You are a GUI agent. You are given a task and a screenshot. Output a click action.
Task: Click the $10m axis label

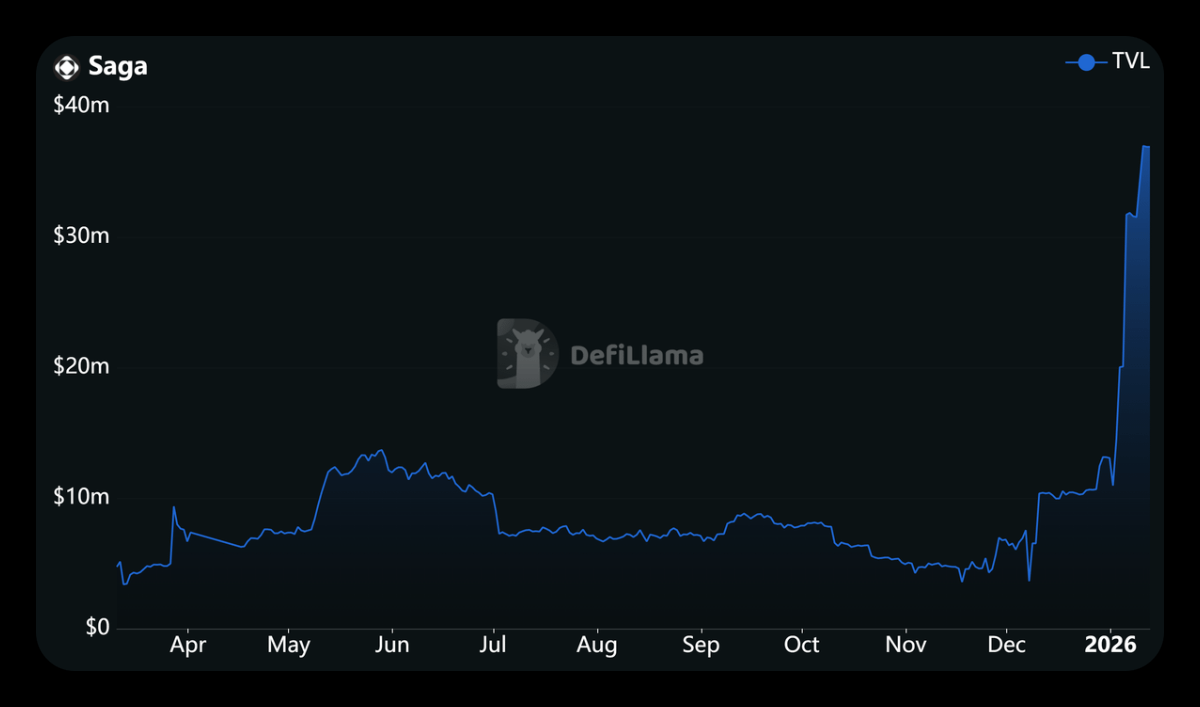pyautogui.click(x=81, y=497)
